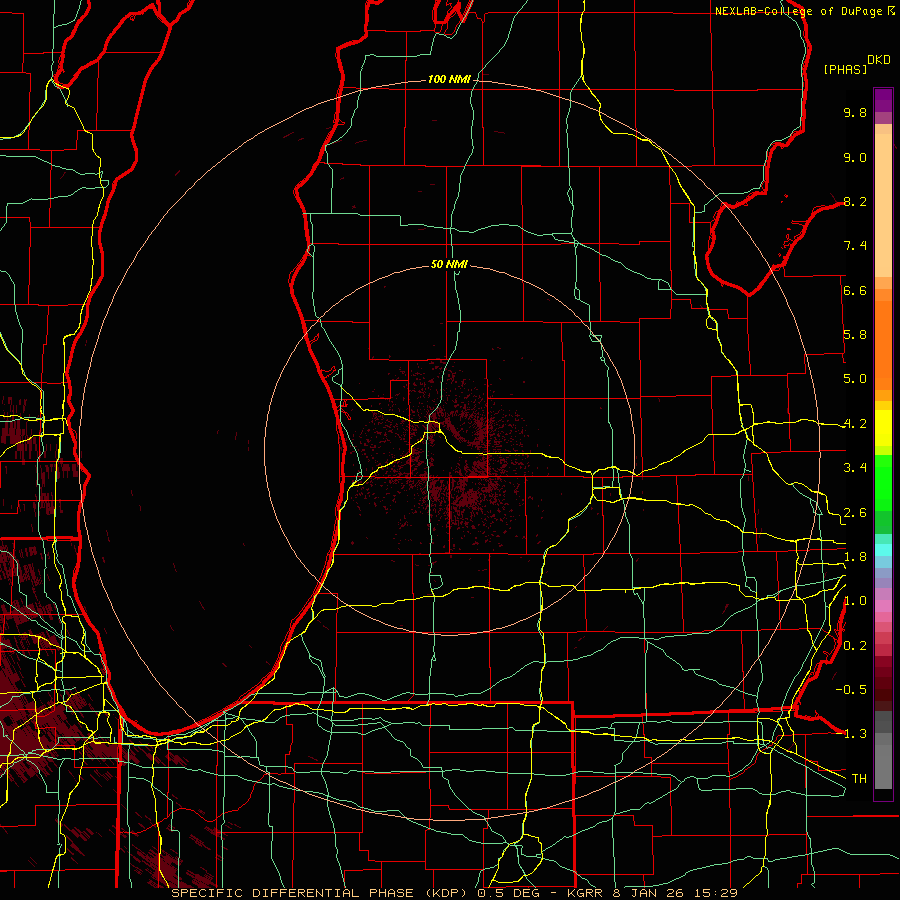
Task: Click the [PHAS] unit label
Action: 845,69
